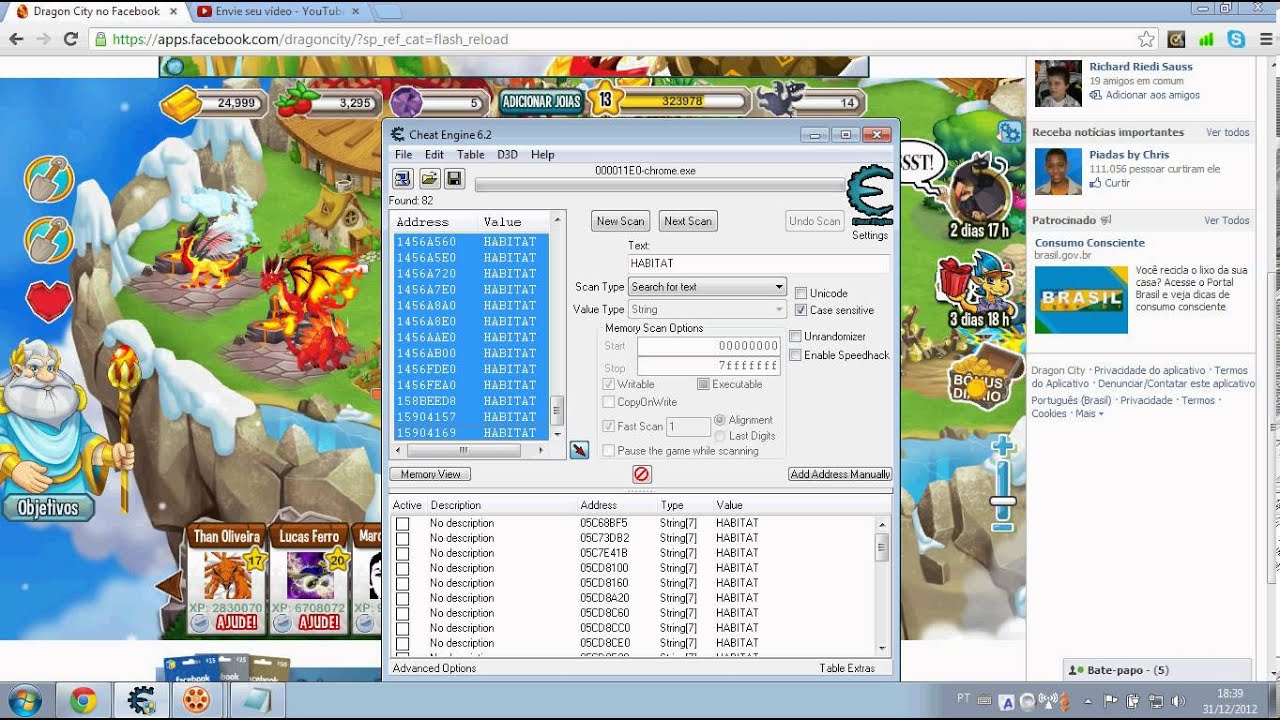
Task: Click the red heart icon in game
Action: (x=49, y=301)
